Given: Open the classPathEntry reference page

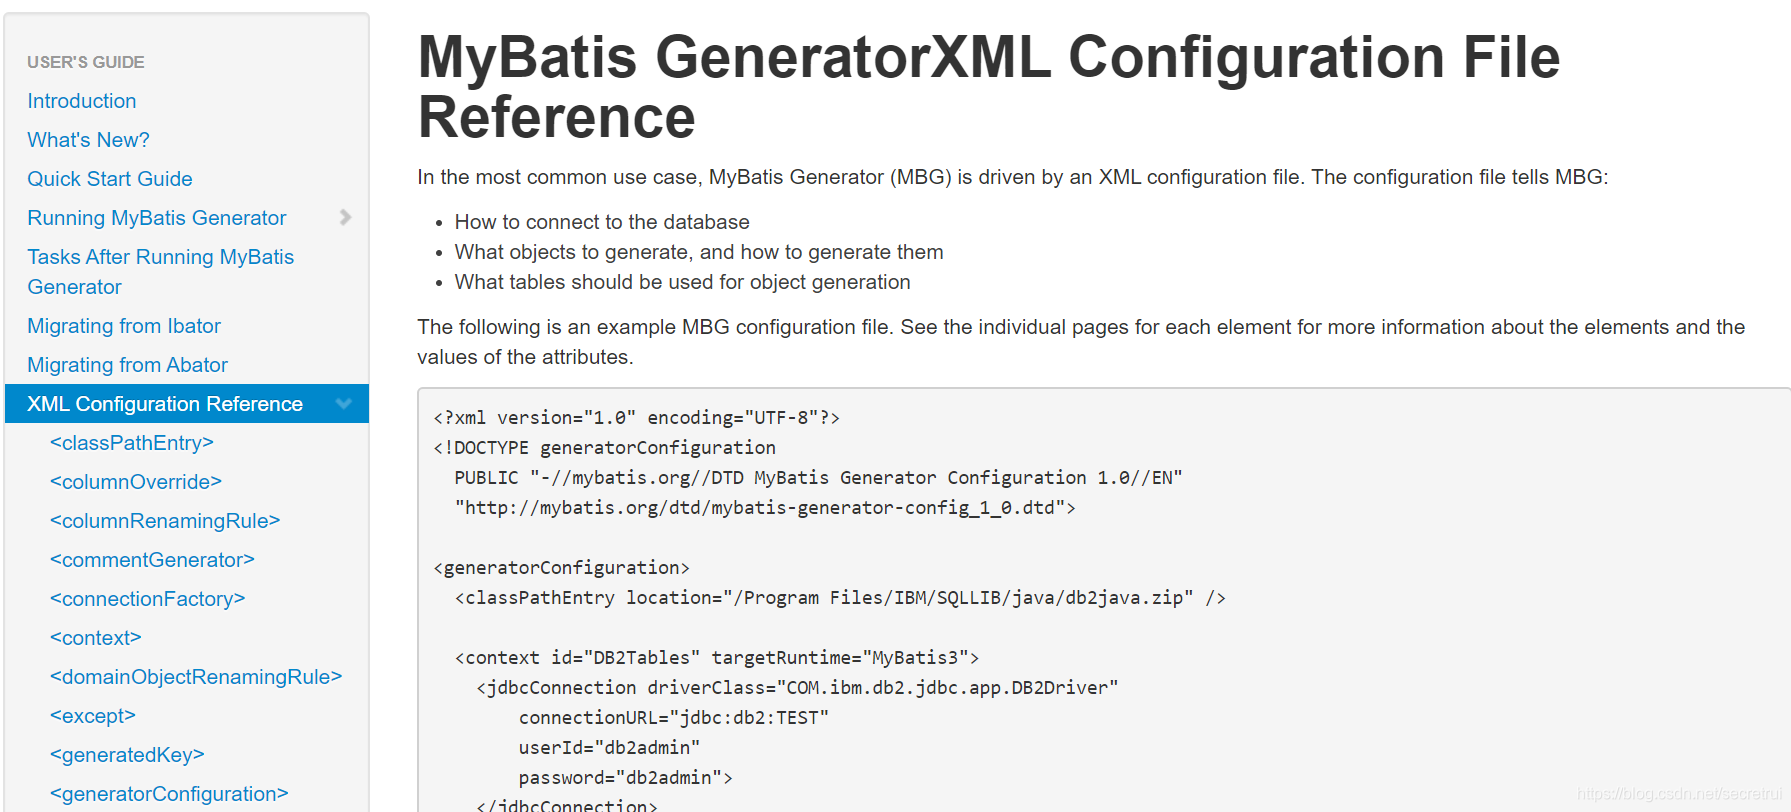Looking at the screenshot, I should [131, 442].
